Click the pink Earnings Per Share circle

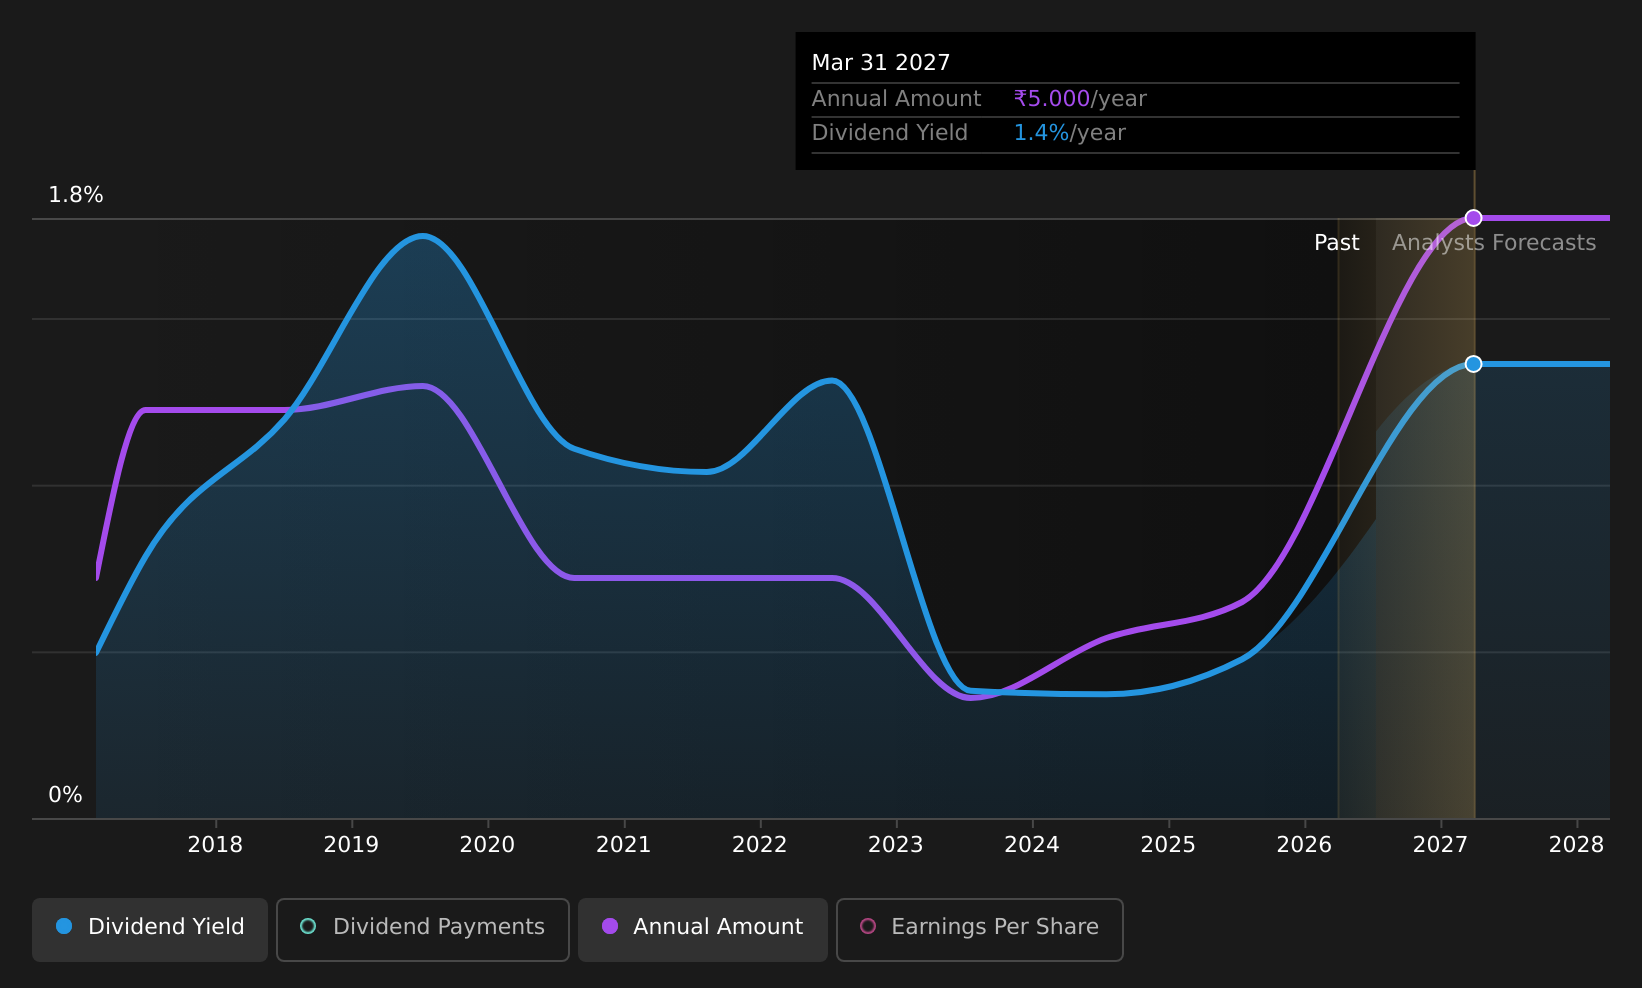point(868,926)
